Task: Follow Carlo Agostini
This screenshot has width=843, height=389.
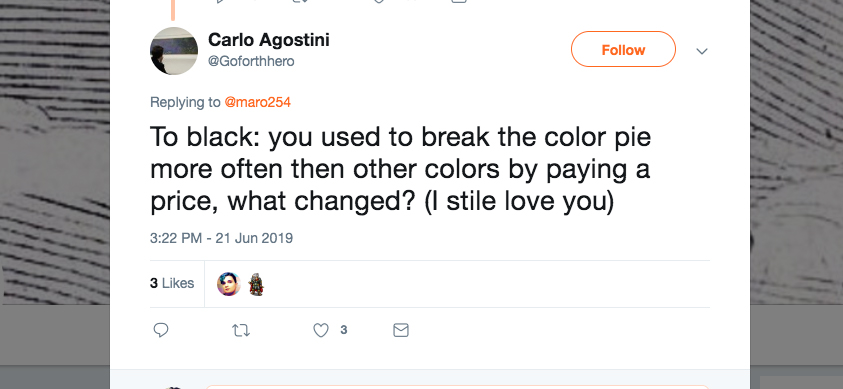Action: 623,49
